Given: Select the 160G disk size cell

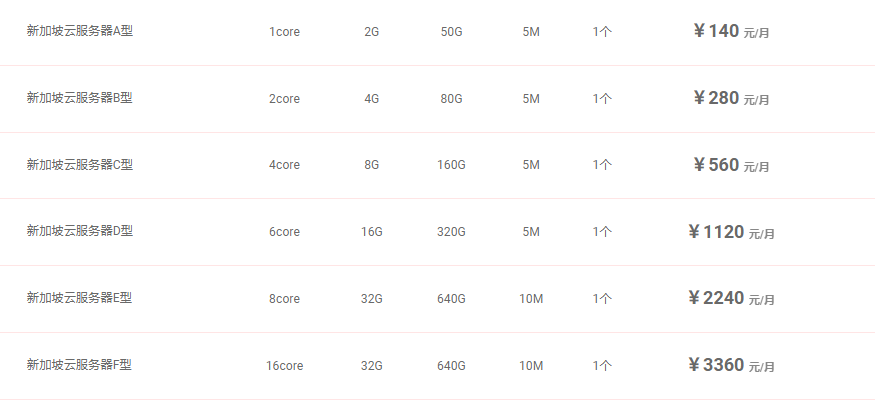Looking at the screenshot, I should [x=451, y=165].
